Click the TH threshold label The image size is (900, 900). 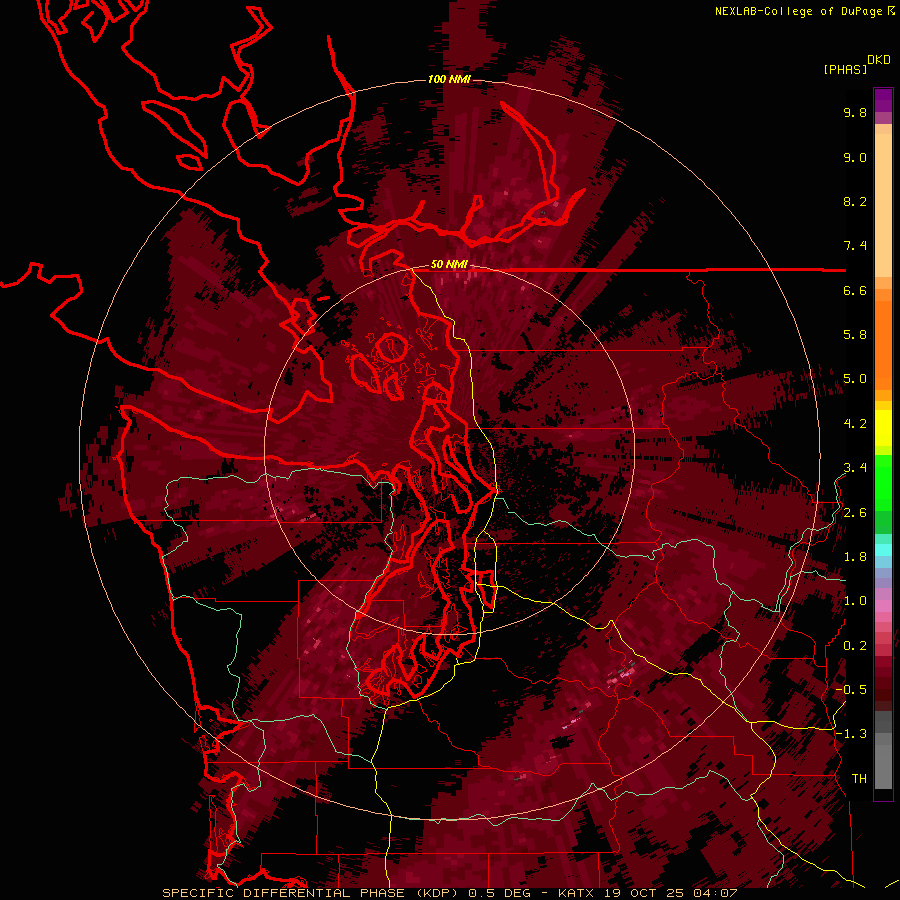[x=859, y=779]
